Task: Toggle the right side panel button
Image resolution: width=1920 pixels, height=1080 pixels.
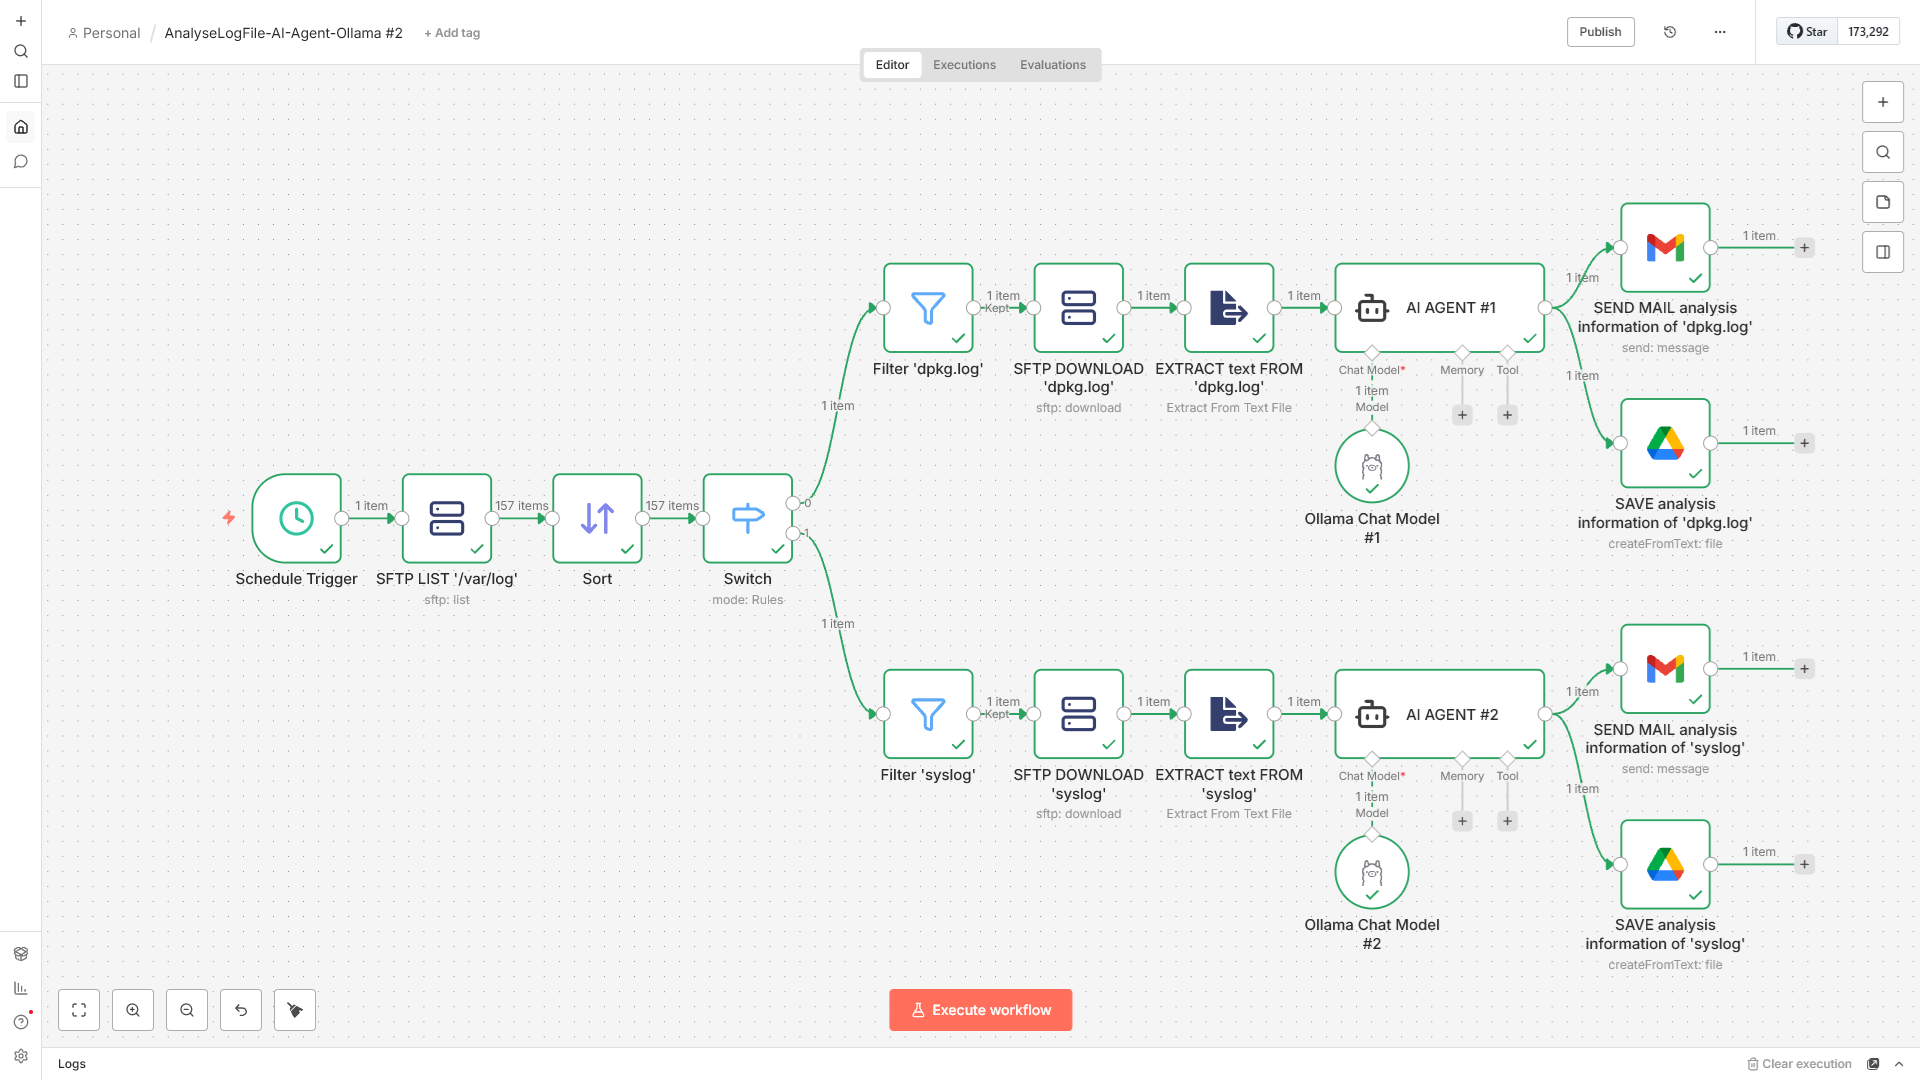Action: tap(1882, 252)
